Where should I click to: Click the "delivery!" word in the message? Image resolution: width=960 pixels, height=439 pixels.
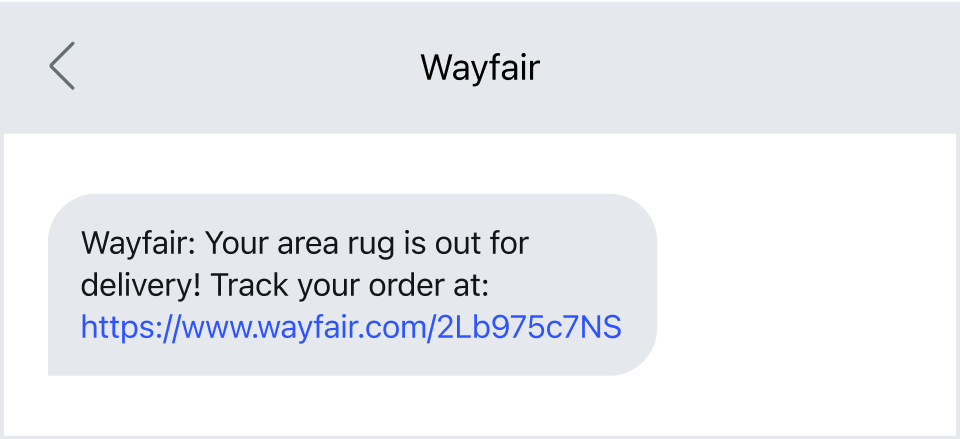[x=141, y=285]
